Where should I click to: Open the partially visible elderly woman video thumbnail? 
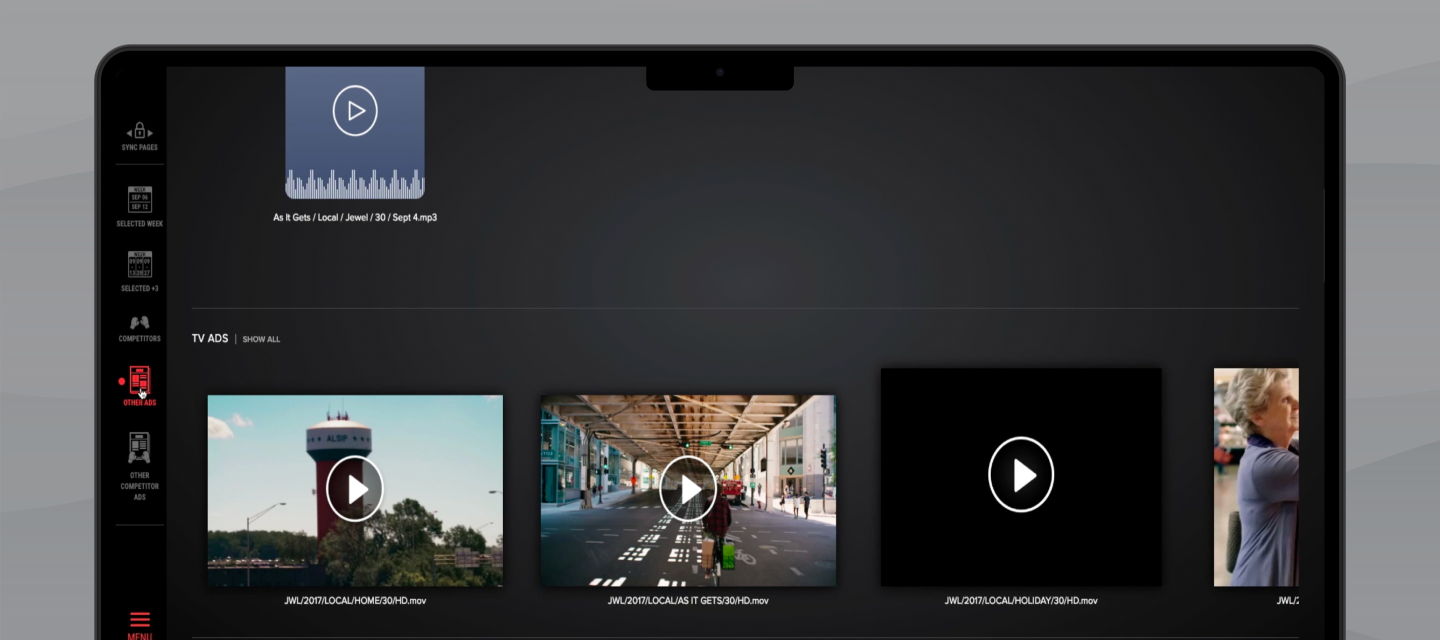(x=1256, y=477)
